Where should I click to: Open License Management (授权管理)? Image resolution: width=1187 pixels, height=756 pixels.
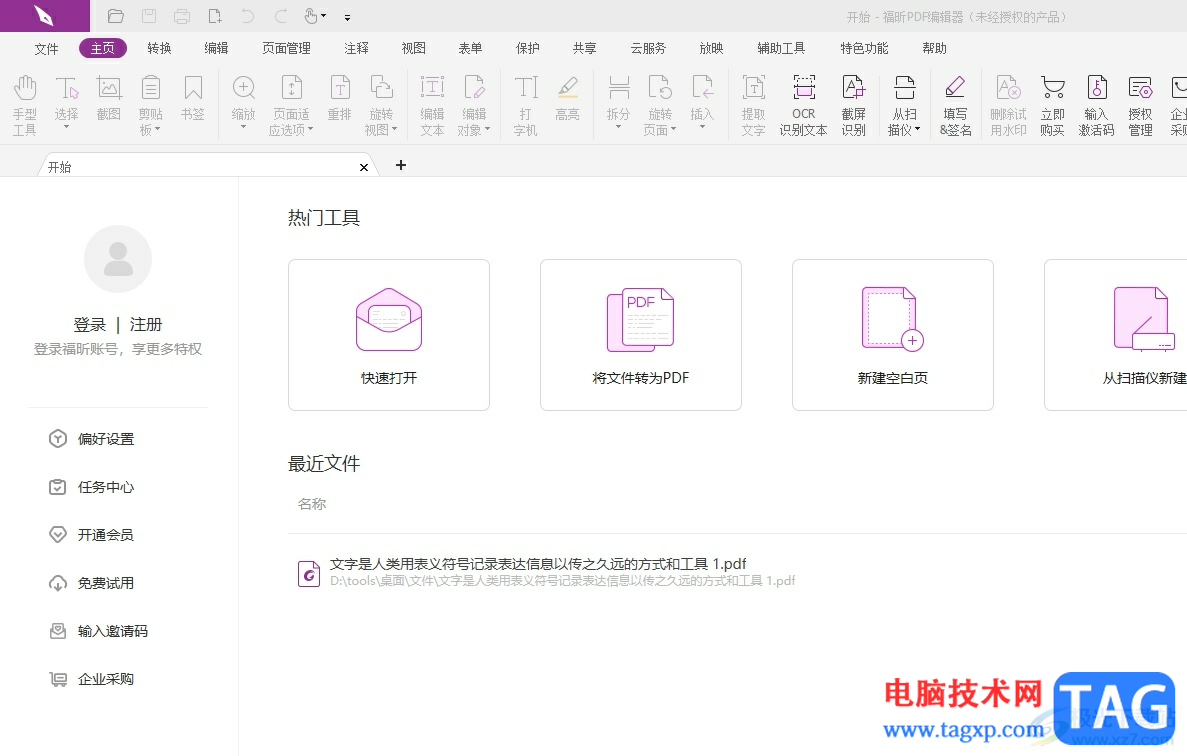(x=1140, y=105)
